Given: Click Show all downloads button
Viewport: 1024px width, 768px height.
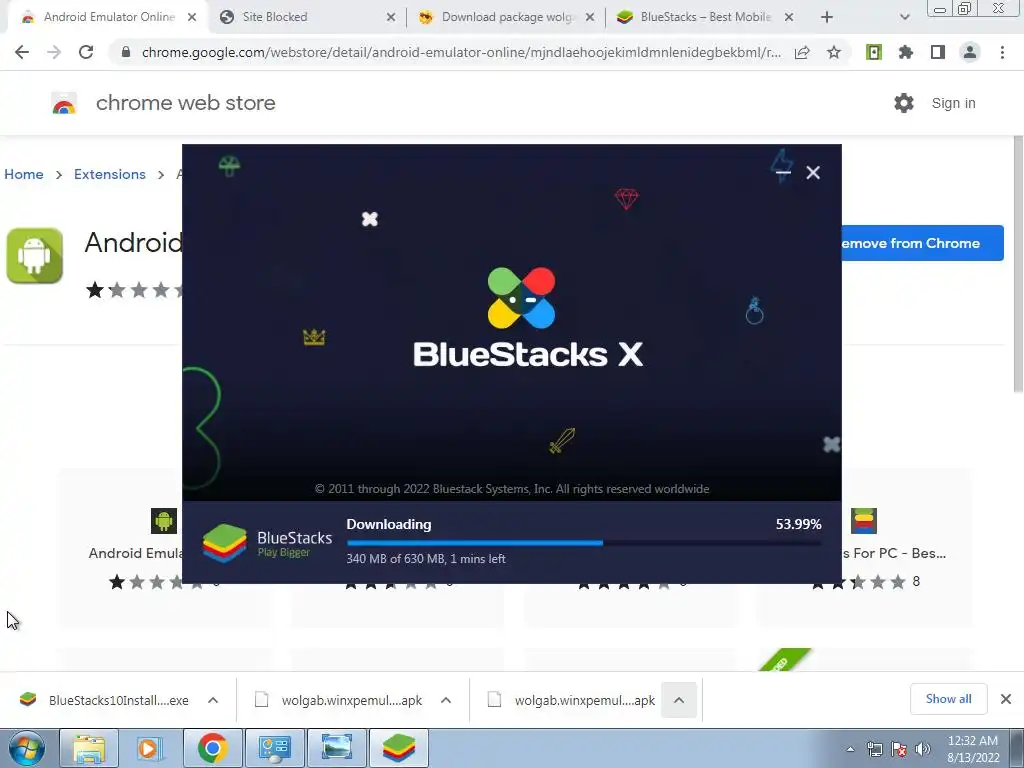Looking at the screenshot, I should [948, 699].
